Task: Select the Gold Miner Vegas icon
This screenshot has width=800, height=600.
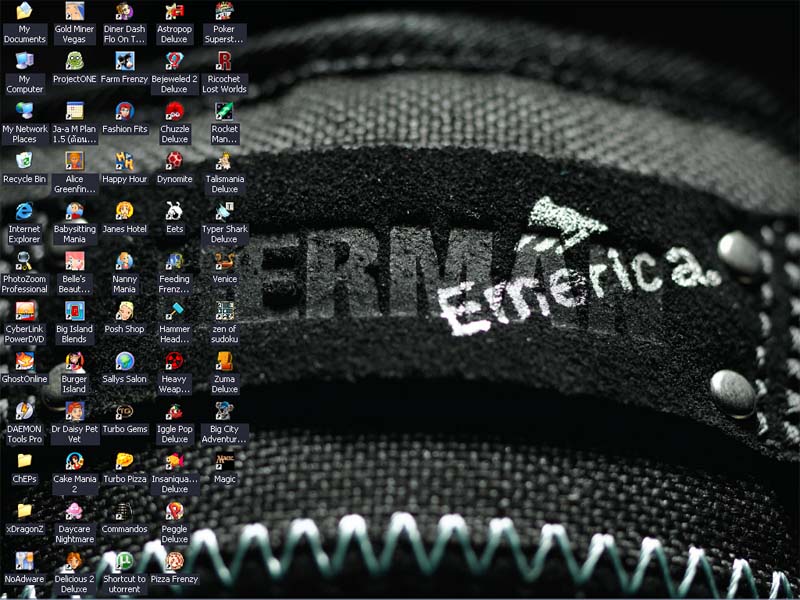Action: [74, 11]
